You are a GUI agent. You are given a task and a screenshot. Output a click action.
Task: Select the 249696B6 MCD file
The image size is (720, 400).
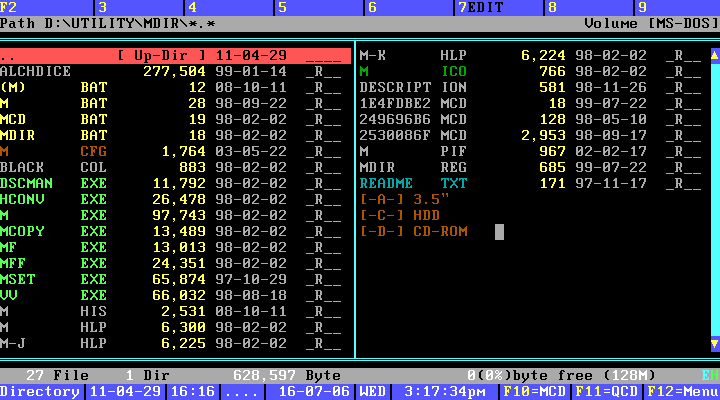533,119
